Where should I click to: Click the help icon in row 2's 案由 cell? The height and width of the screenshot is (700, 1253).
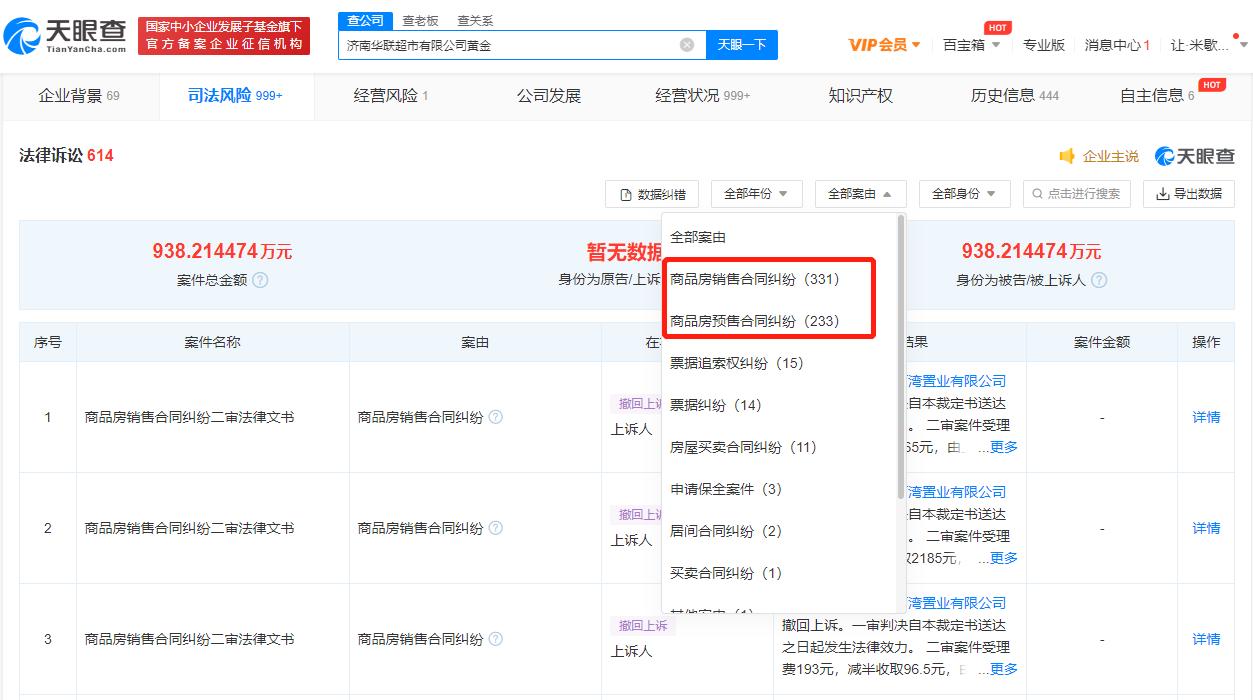point(496,528)
